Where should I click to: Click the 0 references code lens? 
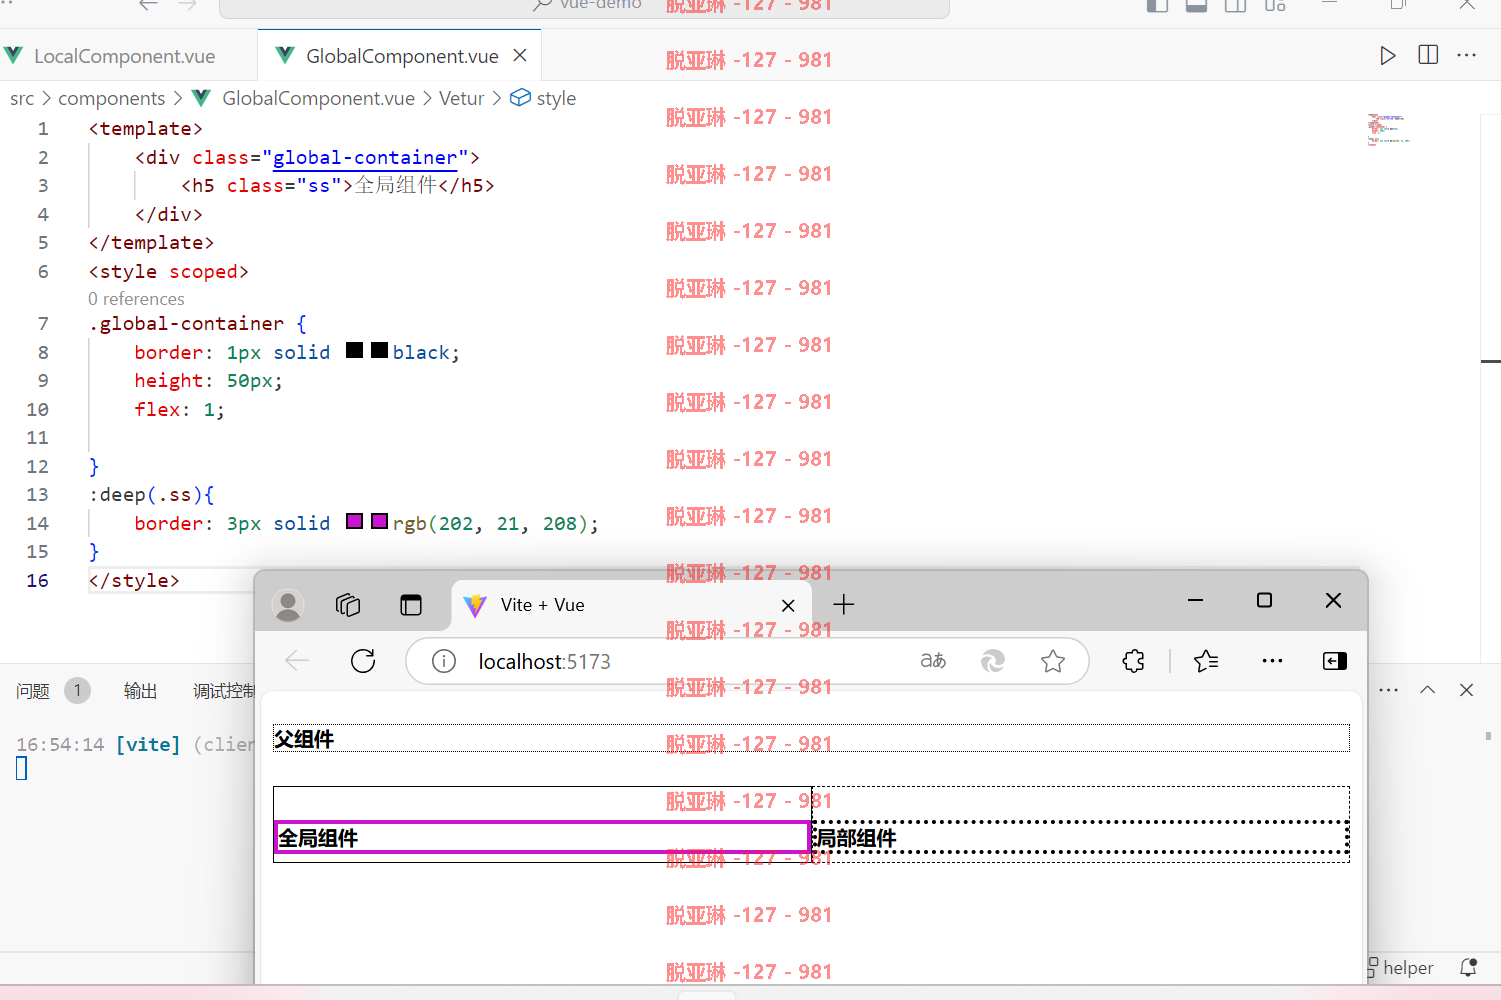[x=136, y=299]
